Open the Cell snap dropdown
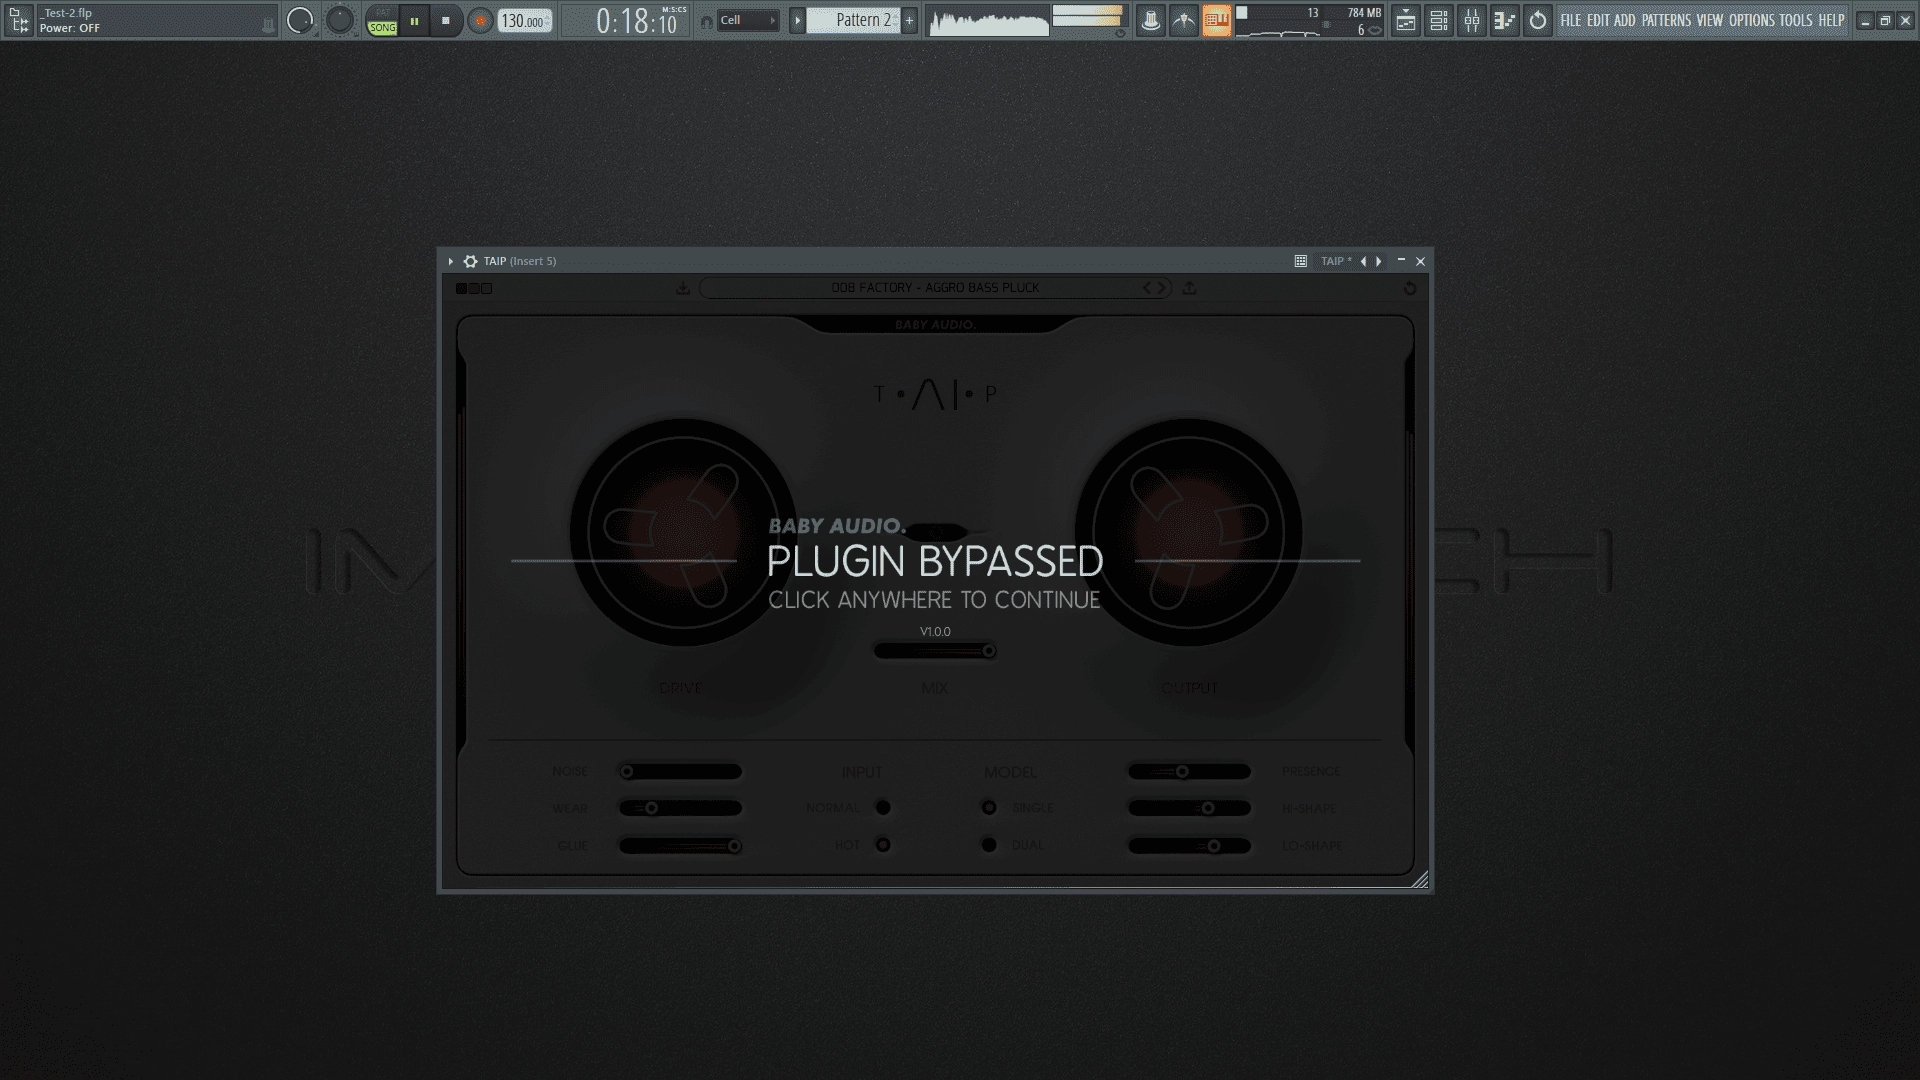1920x1080 pixels. click(x=748, y=20)
